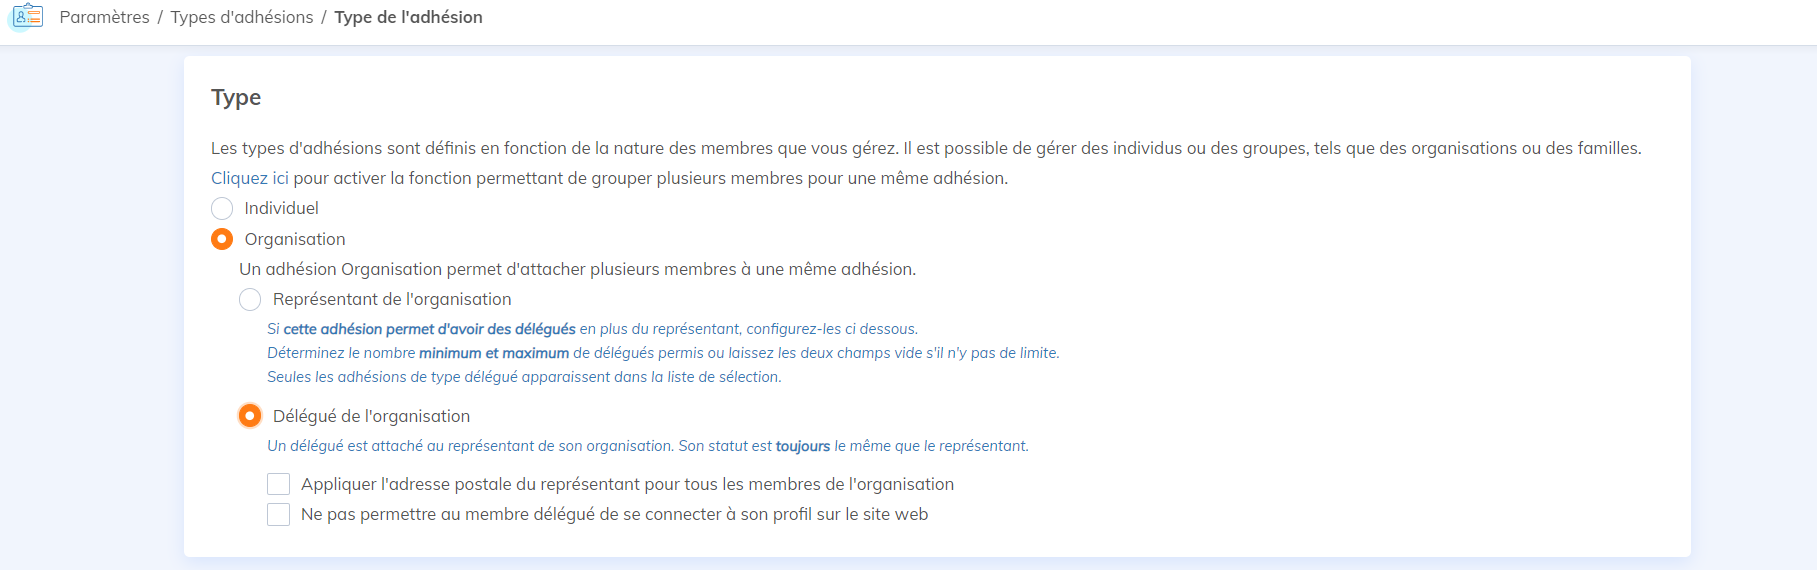
Task: Enable the representative's postal address checkbox
Action: pyautogui.click(x=278, y=484)
